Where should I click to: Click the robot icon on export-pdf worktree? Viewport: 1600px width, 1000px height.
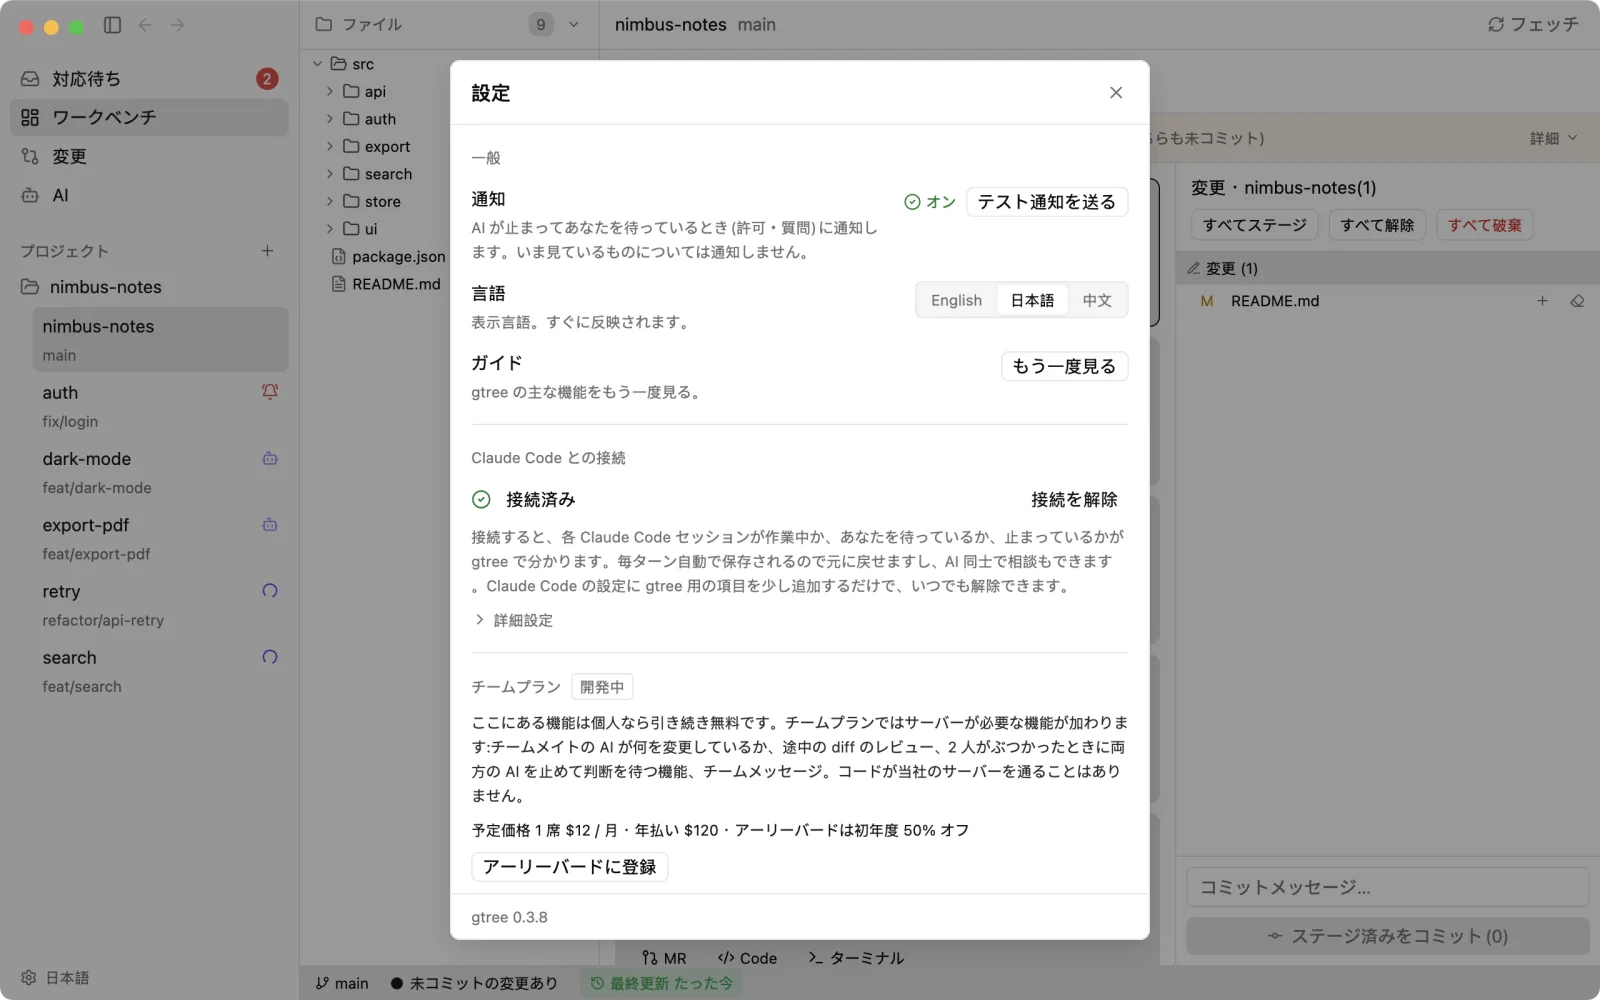point(270,524)
